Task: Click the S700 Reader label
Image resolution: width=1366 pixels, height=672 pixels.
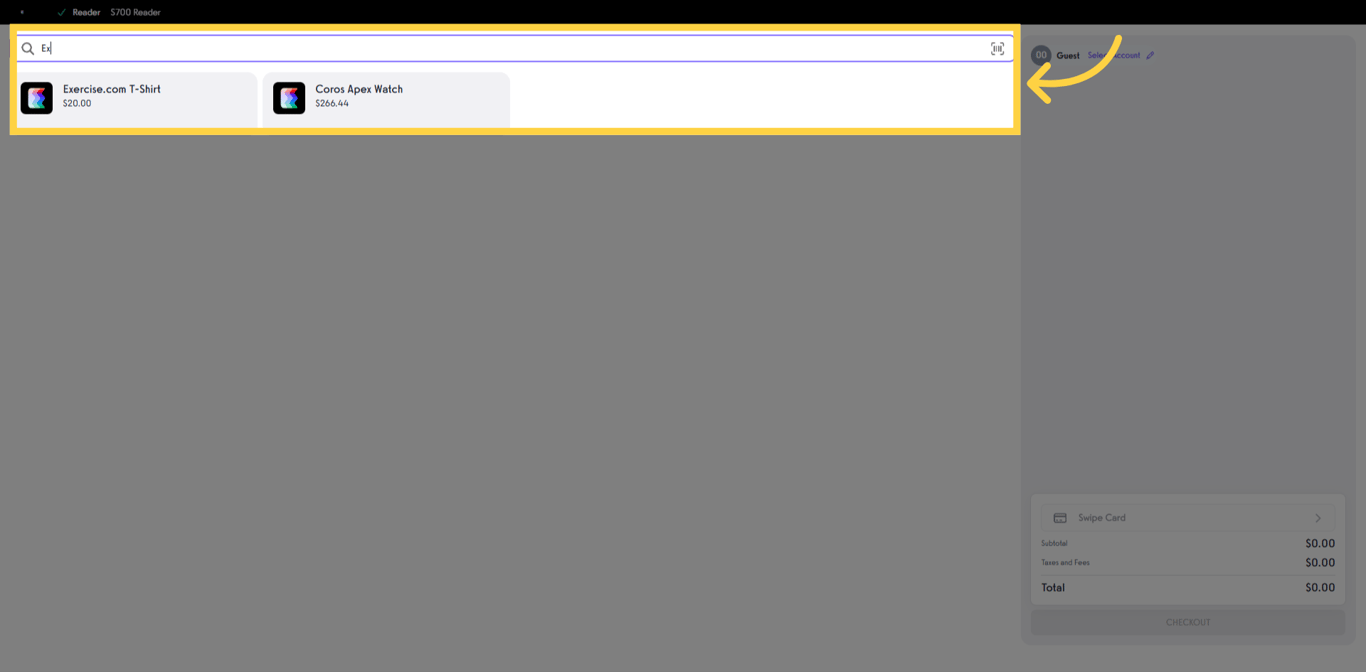Action: click(135, 12)
